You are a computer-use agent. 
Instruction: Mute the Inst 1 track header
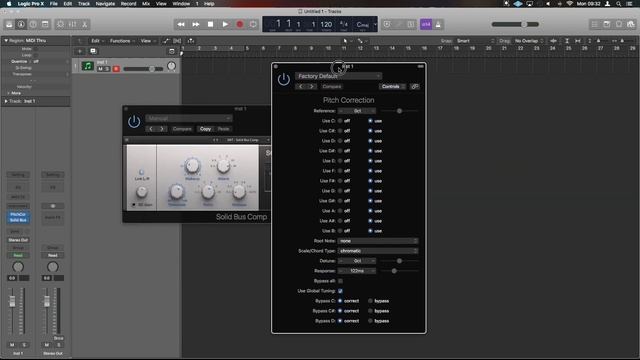(x=100, y=69)
